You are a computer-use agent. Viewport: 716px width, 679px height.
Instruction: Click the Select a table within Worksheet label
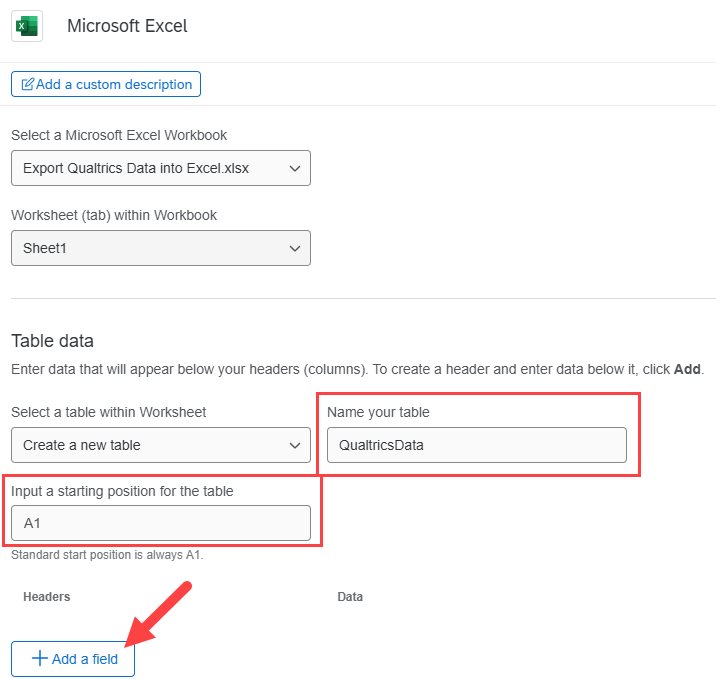[109, 412]
